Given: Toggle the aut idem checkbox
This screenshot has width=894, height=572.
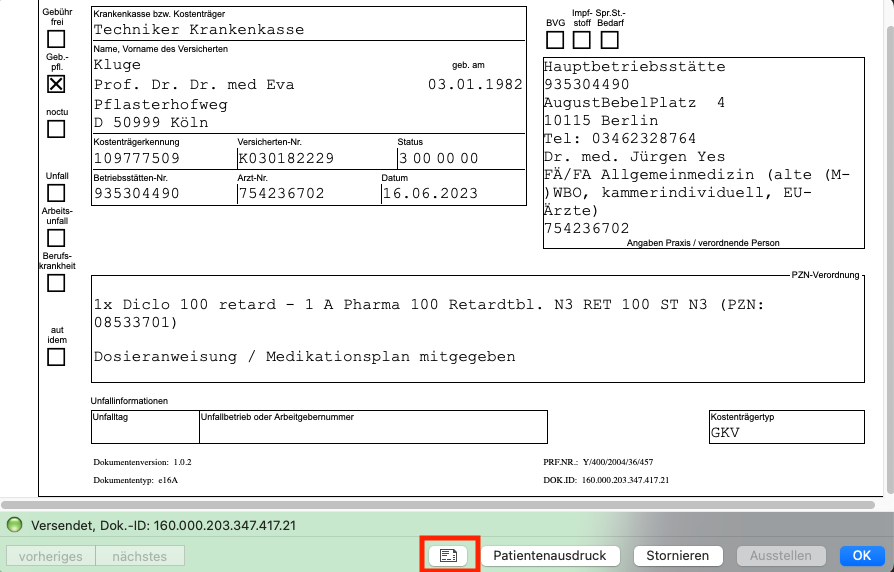Looking at the screenshot, I should pyautogui.click(x=56, y=357).
